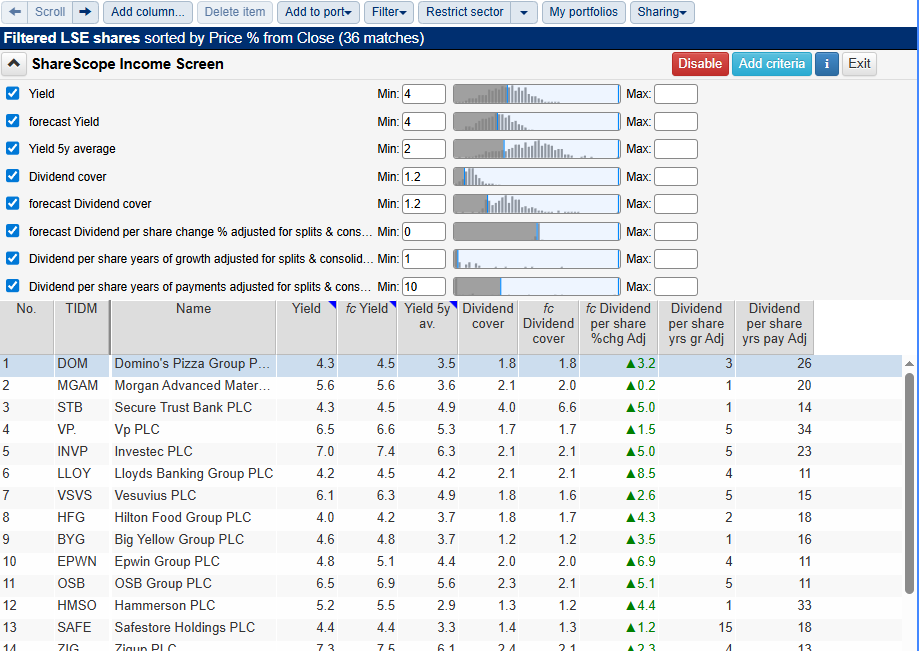Click the scroll right arrow button
Image resolution: width=919 pixels, height=651 pixels.
(86, 12)
